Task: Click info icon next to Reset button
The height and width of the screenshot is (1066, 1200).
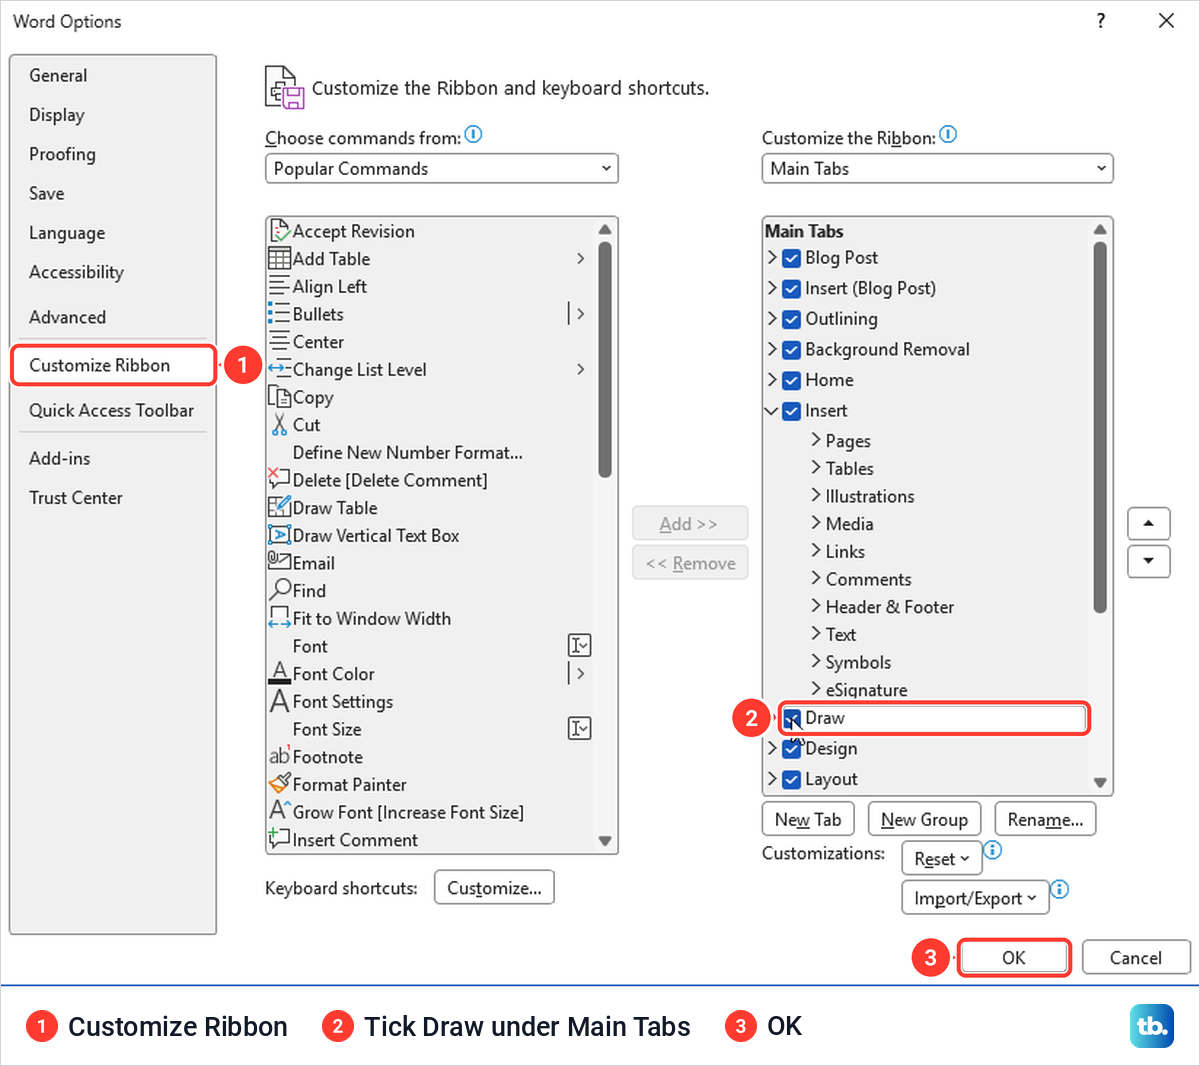Action: [x=992, y=850]
